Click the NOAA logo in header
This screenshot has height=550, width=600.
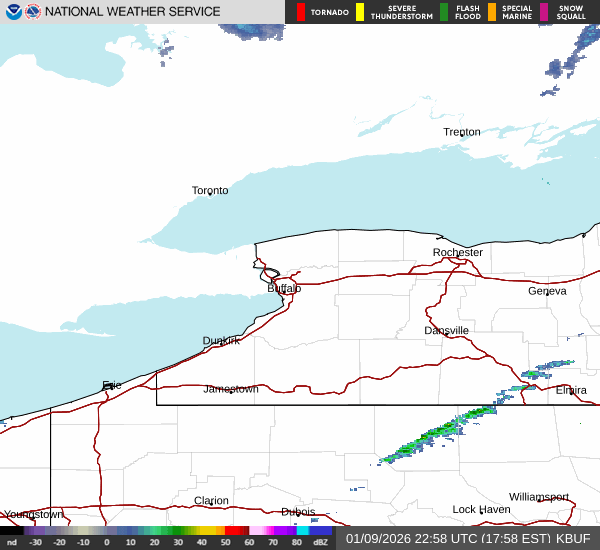click(13, 12)
